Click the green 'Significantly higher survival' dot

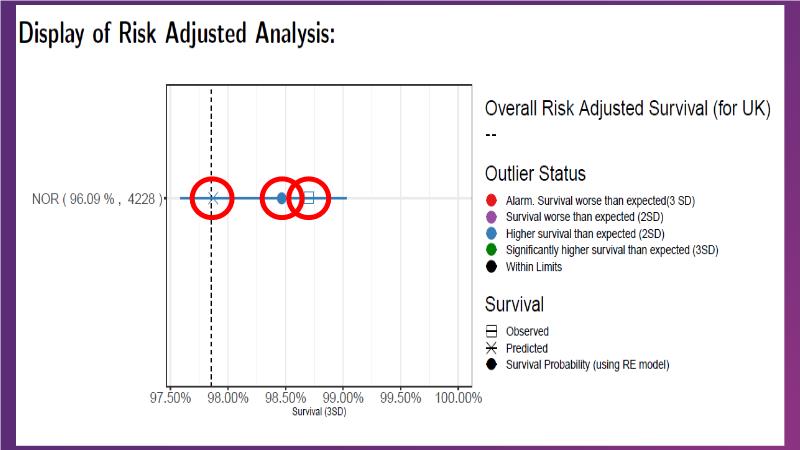[491, 250]
